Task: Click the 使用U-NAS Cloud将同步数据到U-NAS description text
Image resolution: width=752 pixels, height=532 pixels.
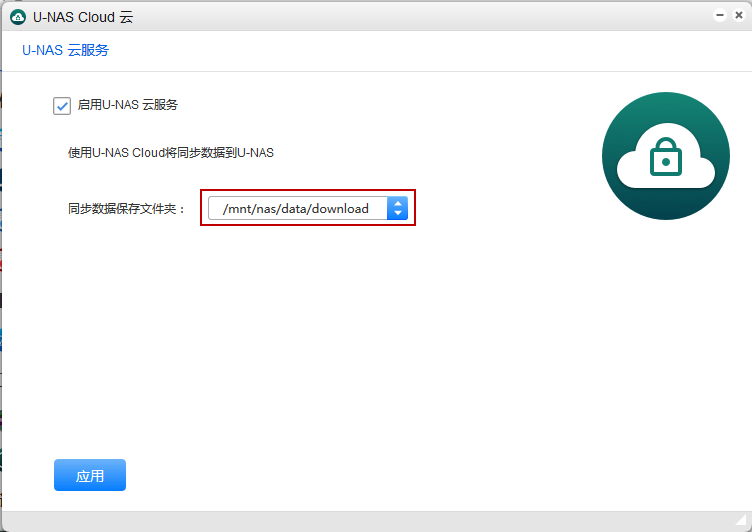Action: [x=171, y=153]
